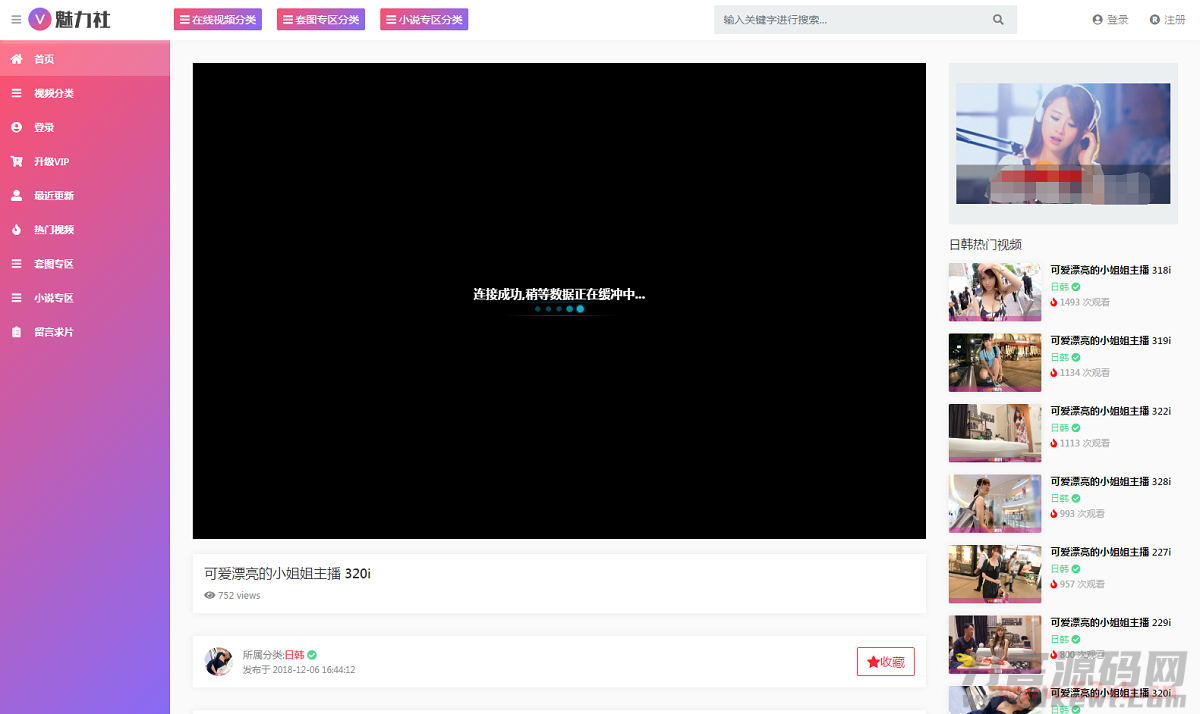Click the 留言求片 clipboard icon
1200x714 pixels.
(x=16, y=331)
